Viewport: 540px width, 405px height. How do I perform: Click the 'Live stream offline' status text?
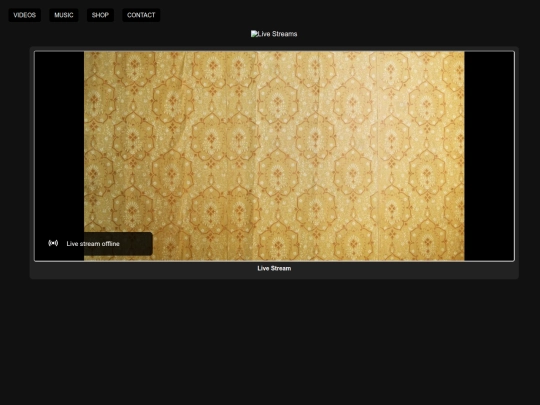click(x=93, y=244)
